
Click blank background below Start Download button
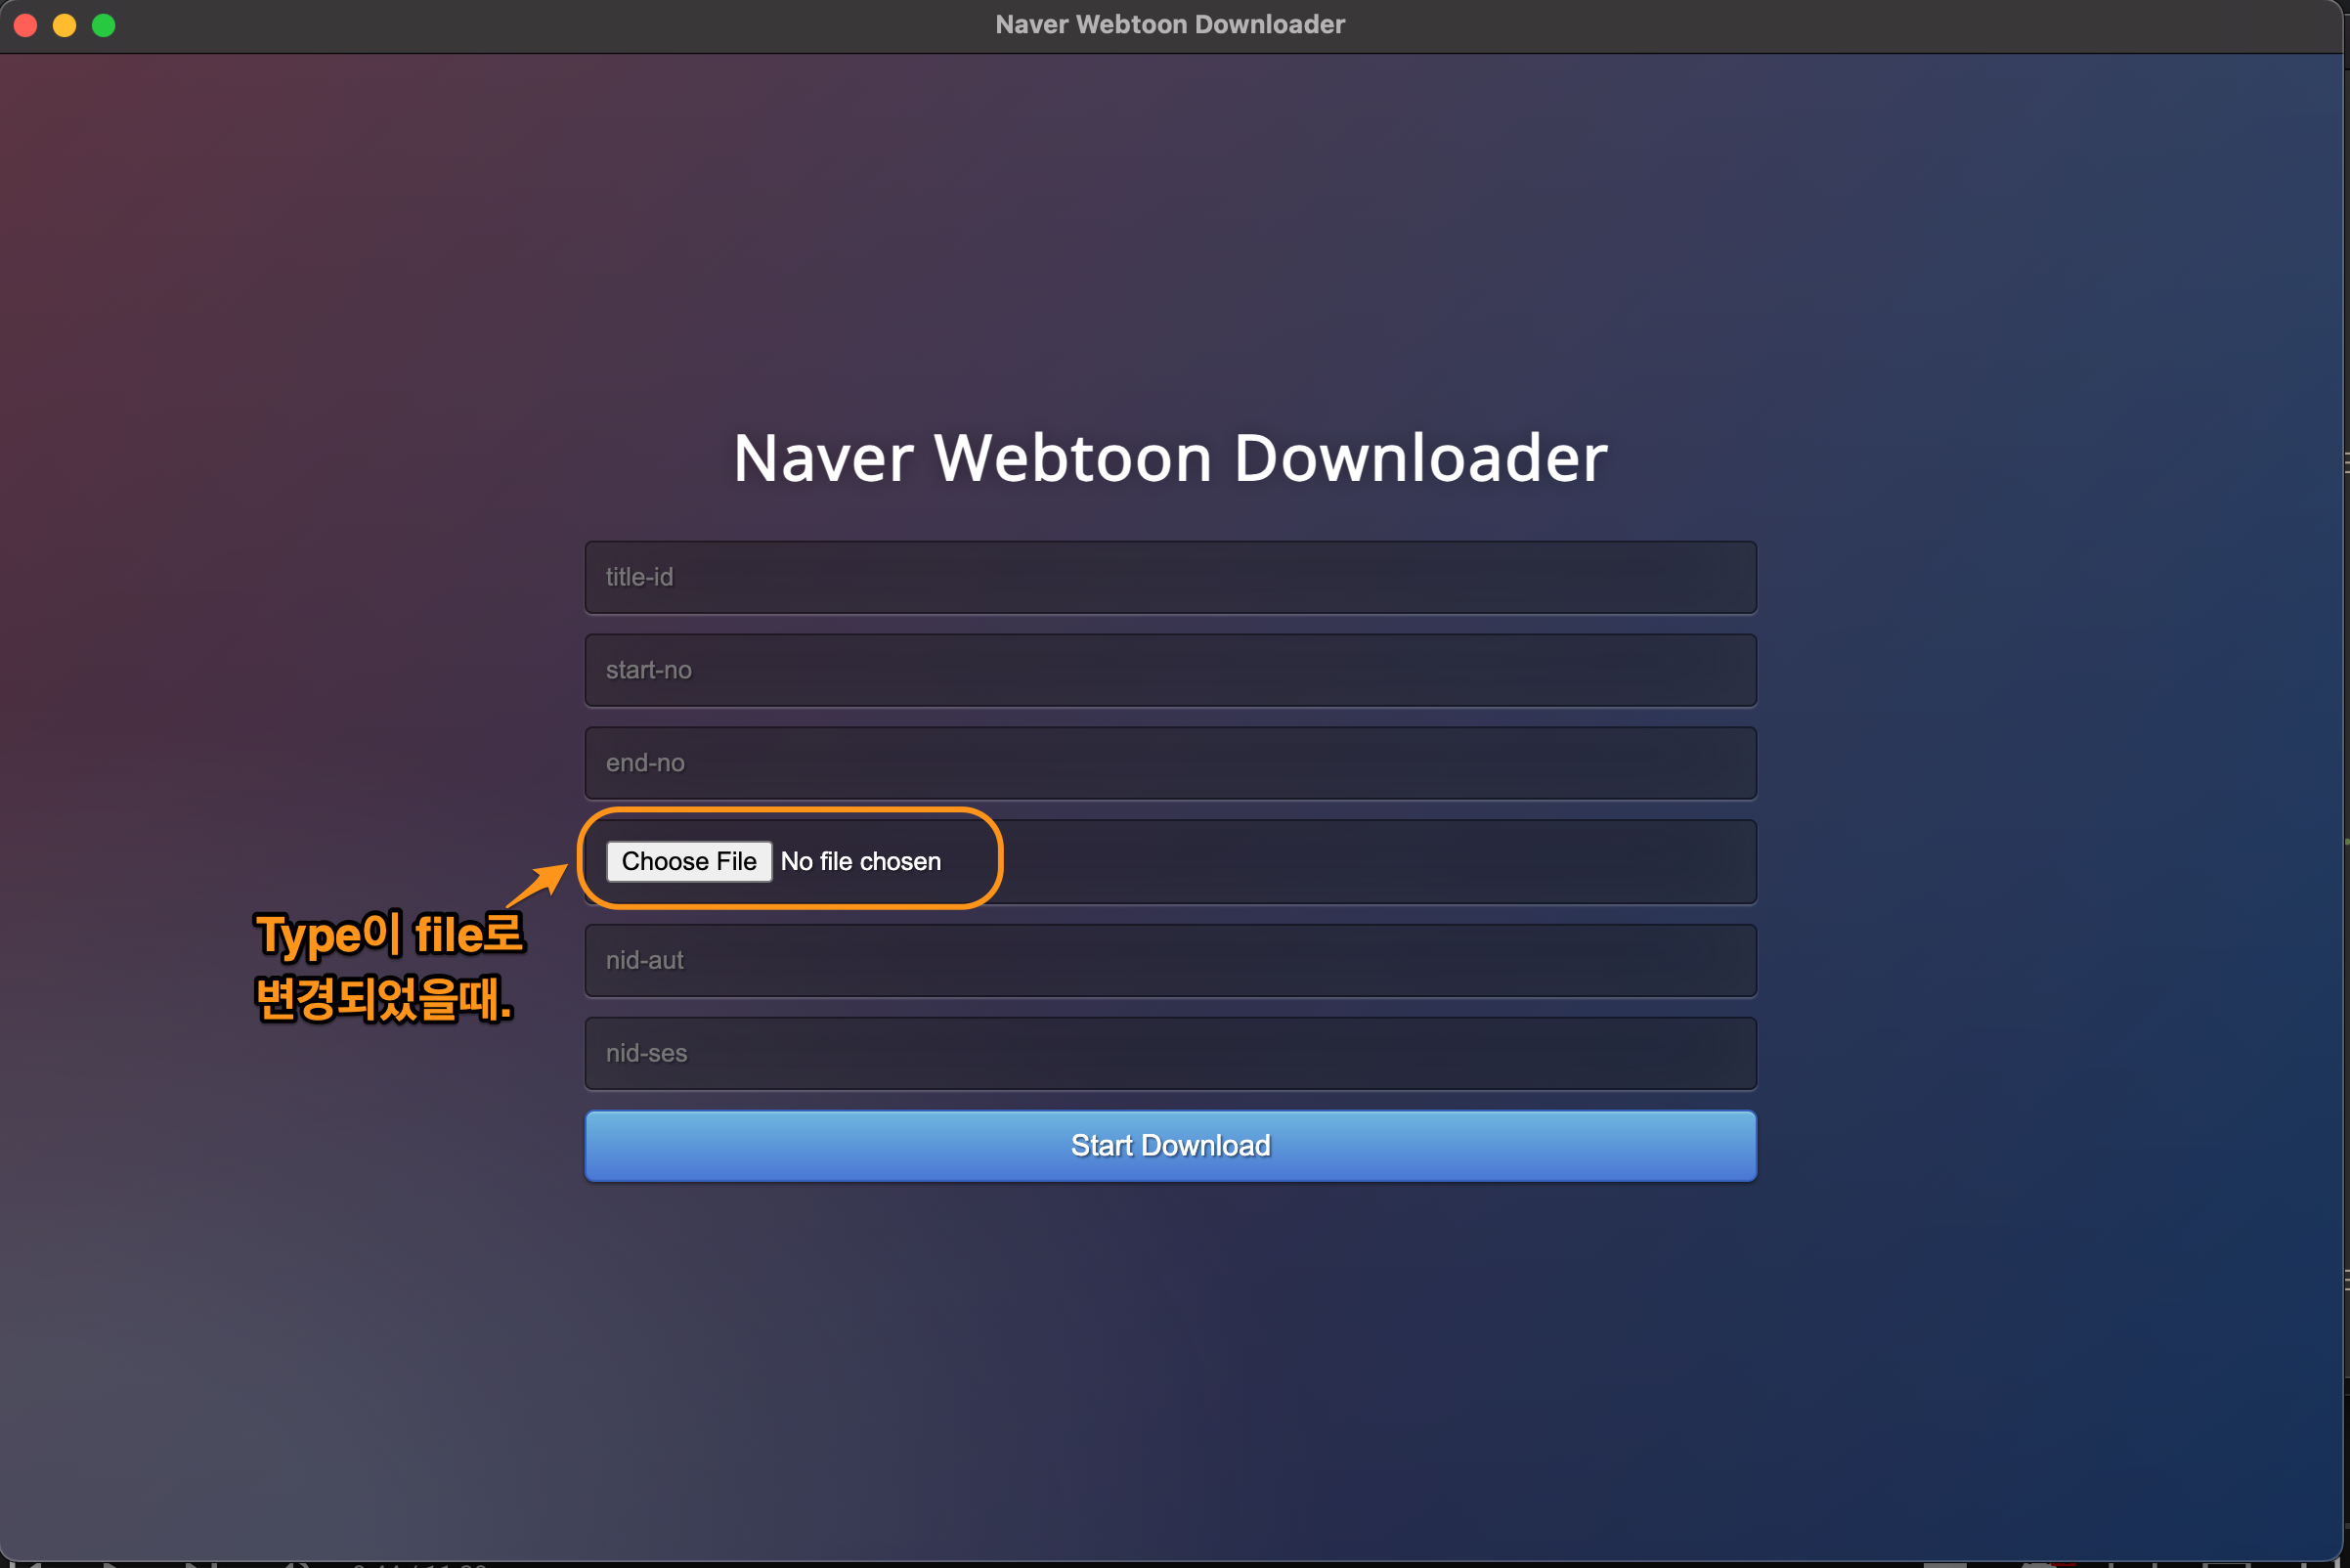pos(1170,1350)
